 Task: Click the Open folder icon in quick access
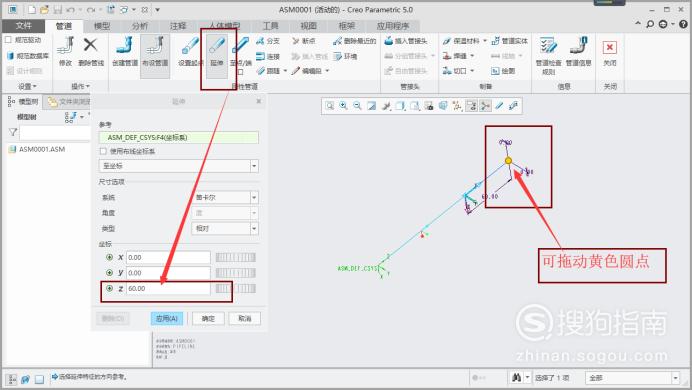pos(44,9)
